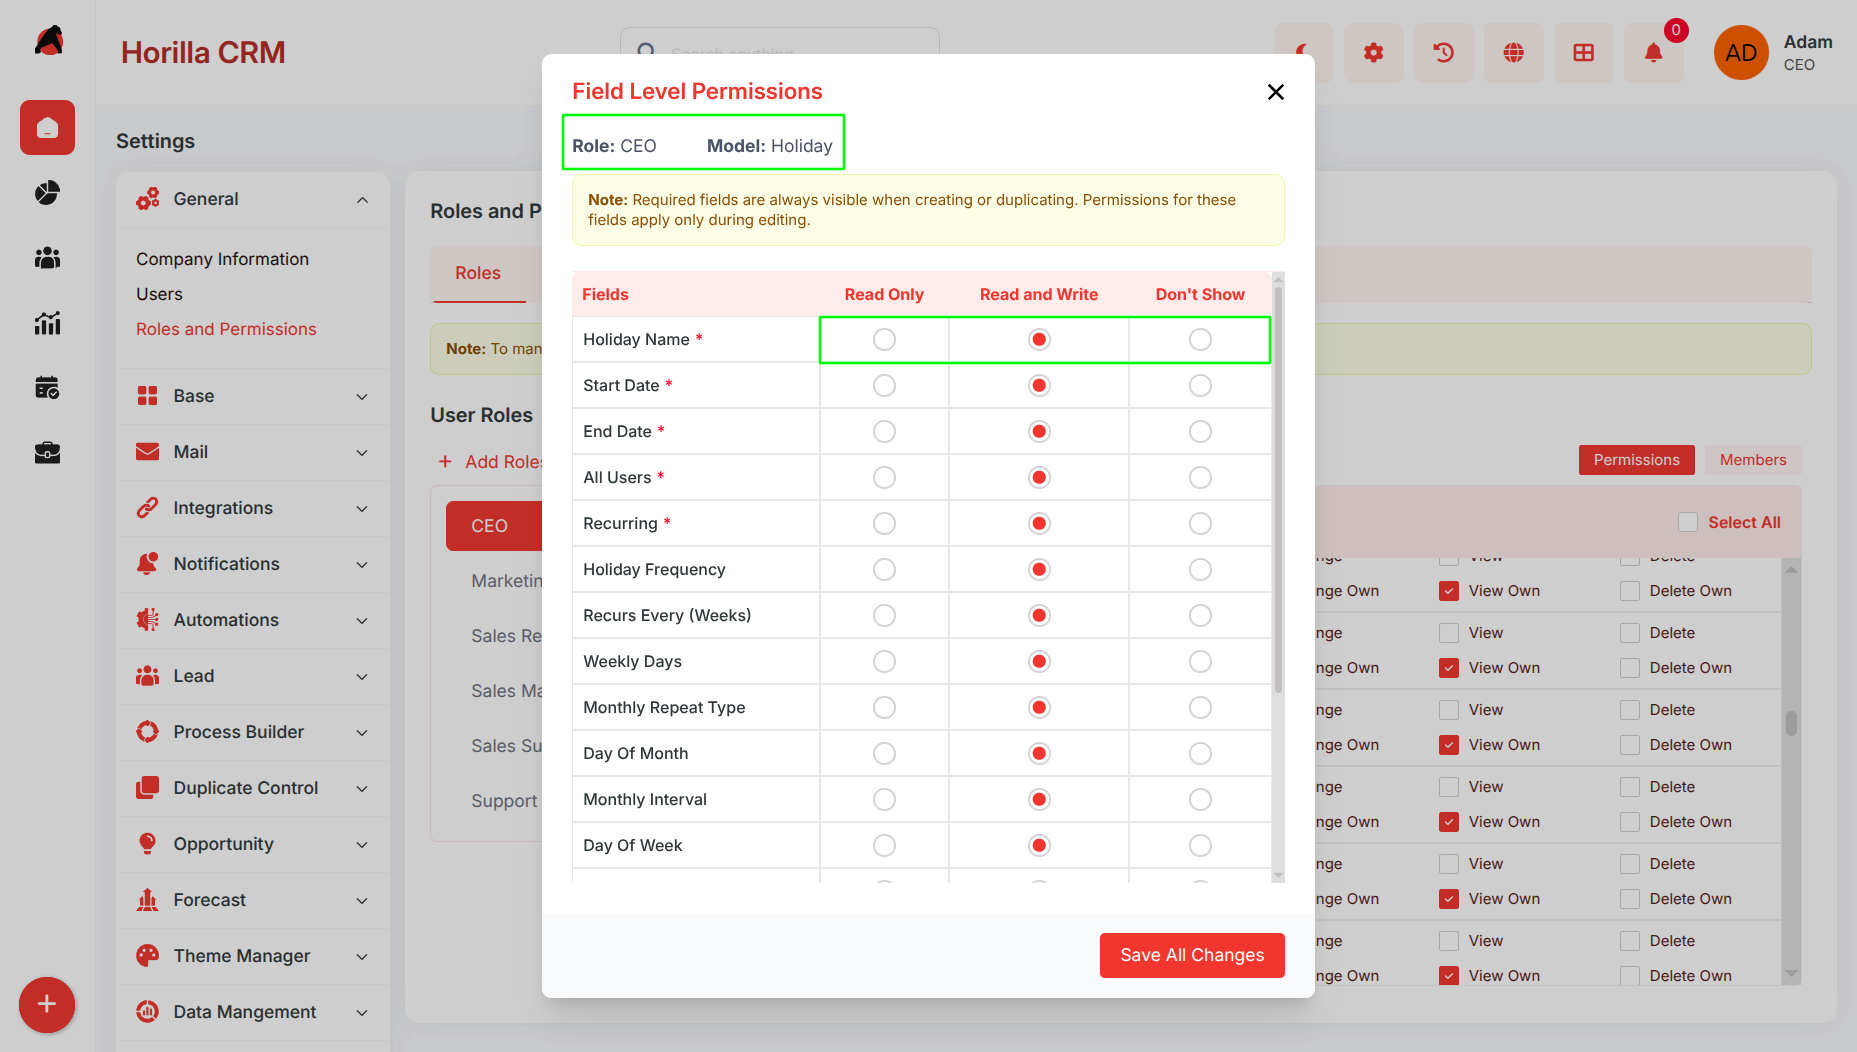Image resolution: width=1857 pixels, height=1052 pixels.
Task: Click Save All Changes button
Action: click(x=1192, y=955)
